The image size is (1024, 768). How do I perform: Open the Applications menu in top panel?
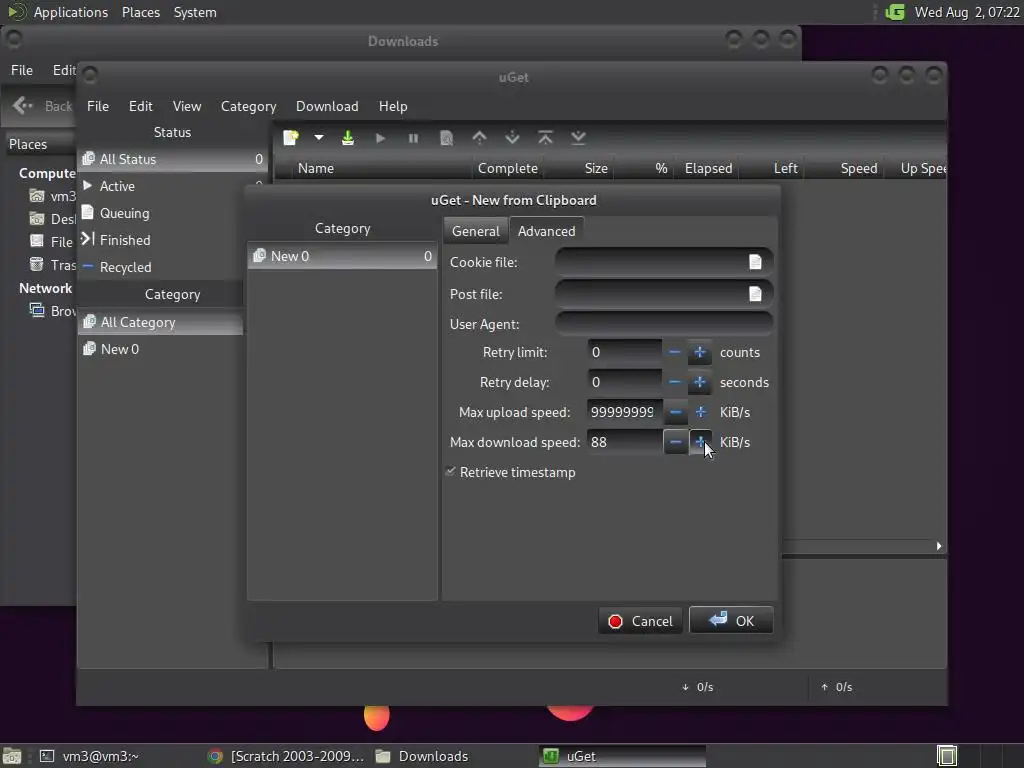(x=71, y=12)
